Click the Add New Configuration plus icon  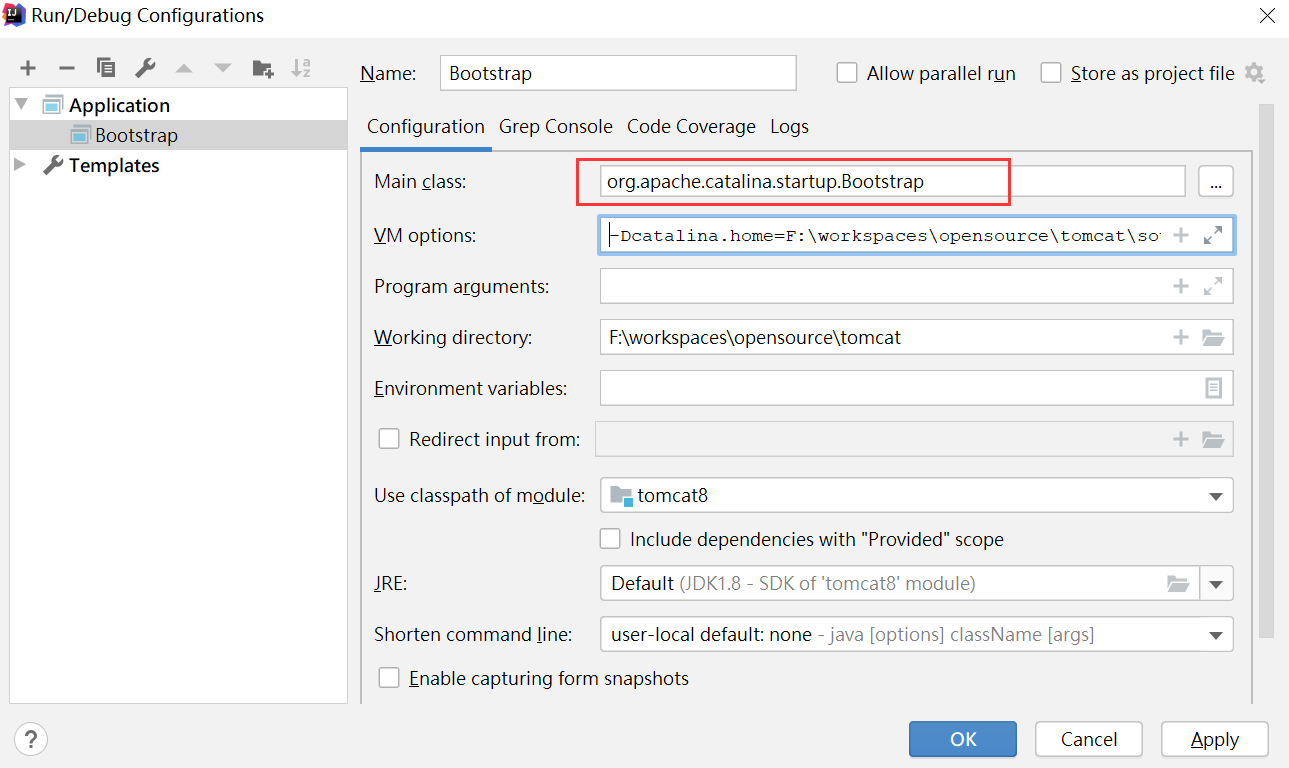28,68
